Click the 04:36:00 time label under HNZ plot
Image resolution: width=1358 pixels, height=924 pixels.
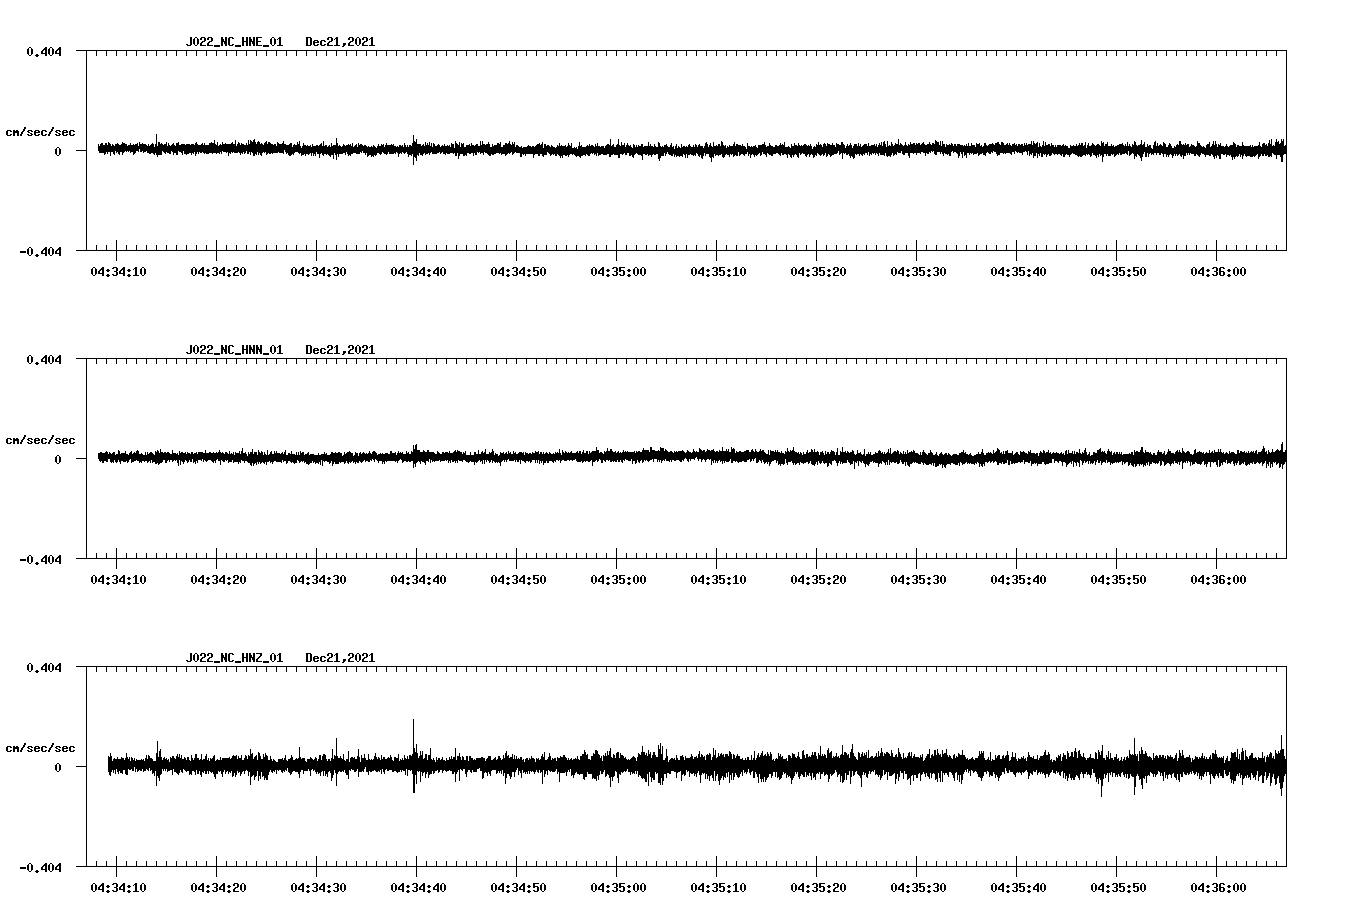coord(1218,887)
